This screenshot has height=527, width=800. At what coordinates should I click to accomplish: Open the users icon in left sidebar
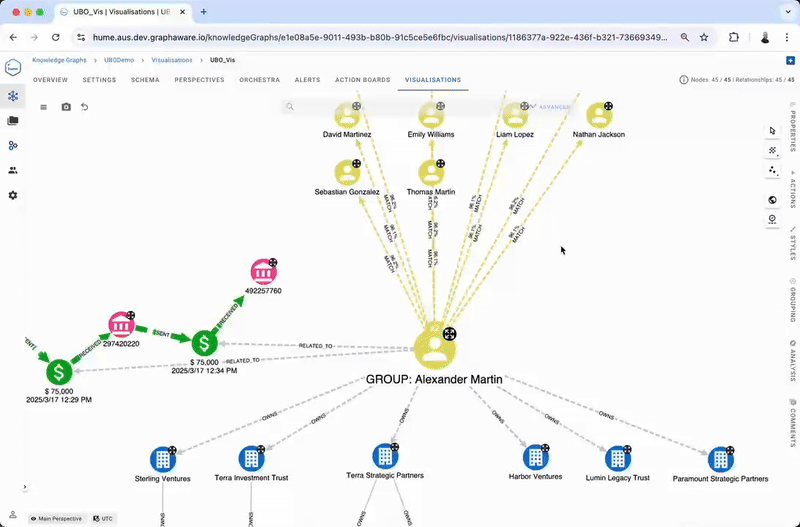coord(13,170)
